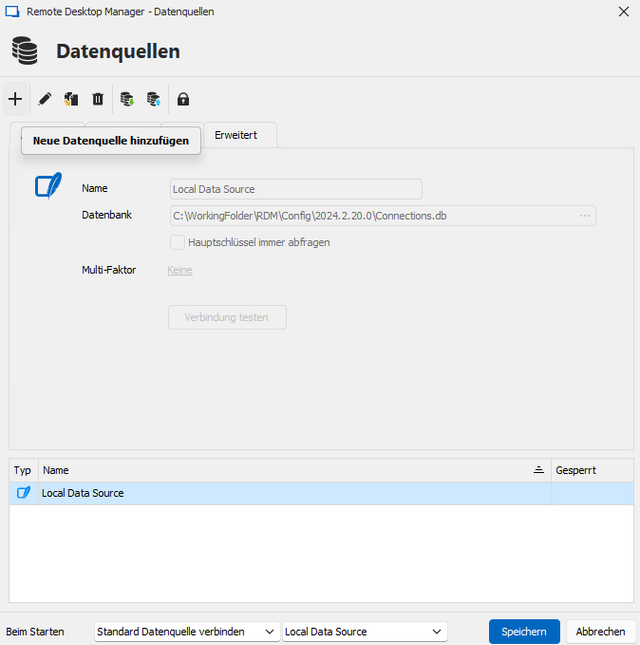Close the Datenquellen dialog window
Viewport: 640px width, 645px height.
point(624,12)
